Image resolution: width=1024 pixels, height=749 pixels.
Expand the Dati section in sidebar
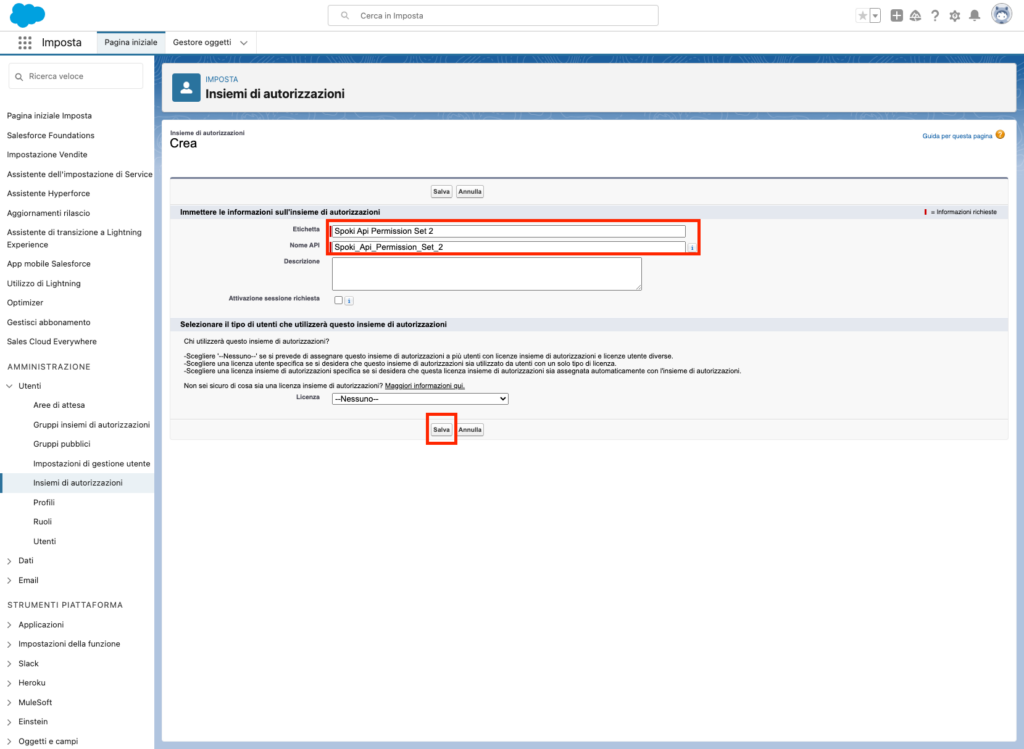tap(10, 561)
